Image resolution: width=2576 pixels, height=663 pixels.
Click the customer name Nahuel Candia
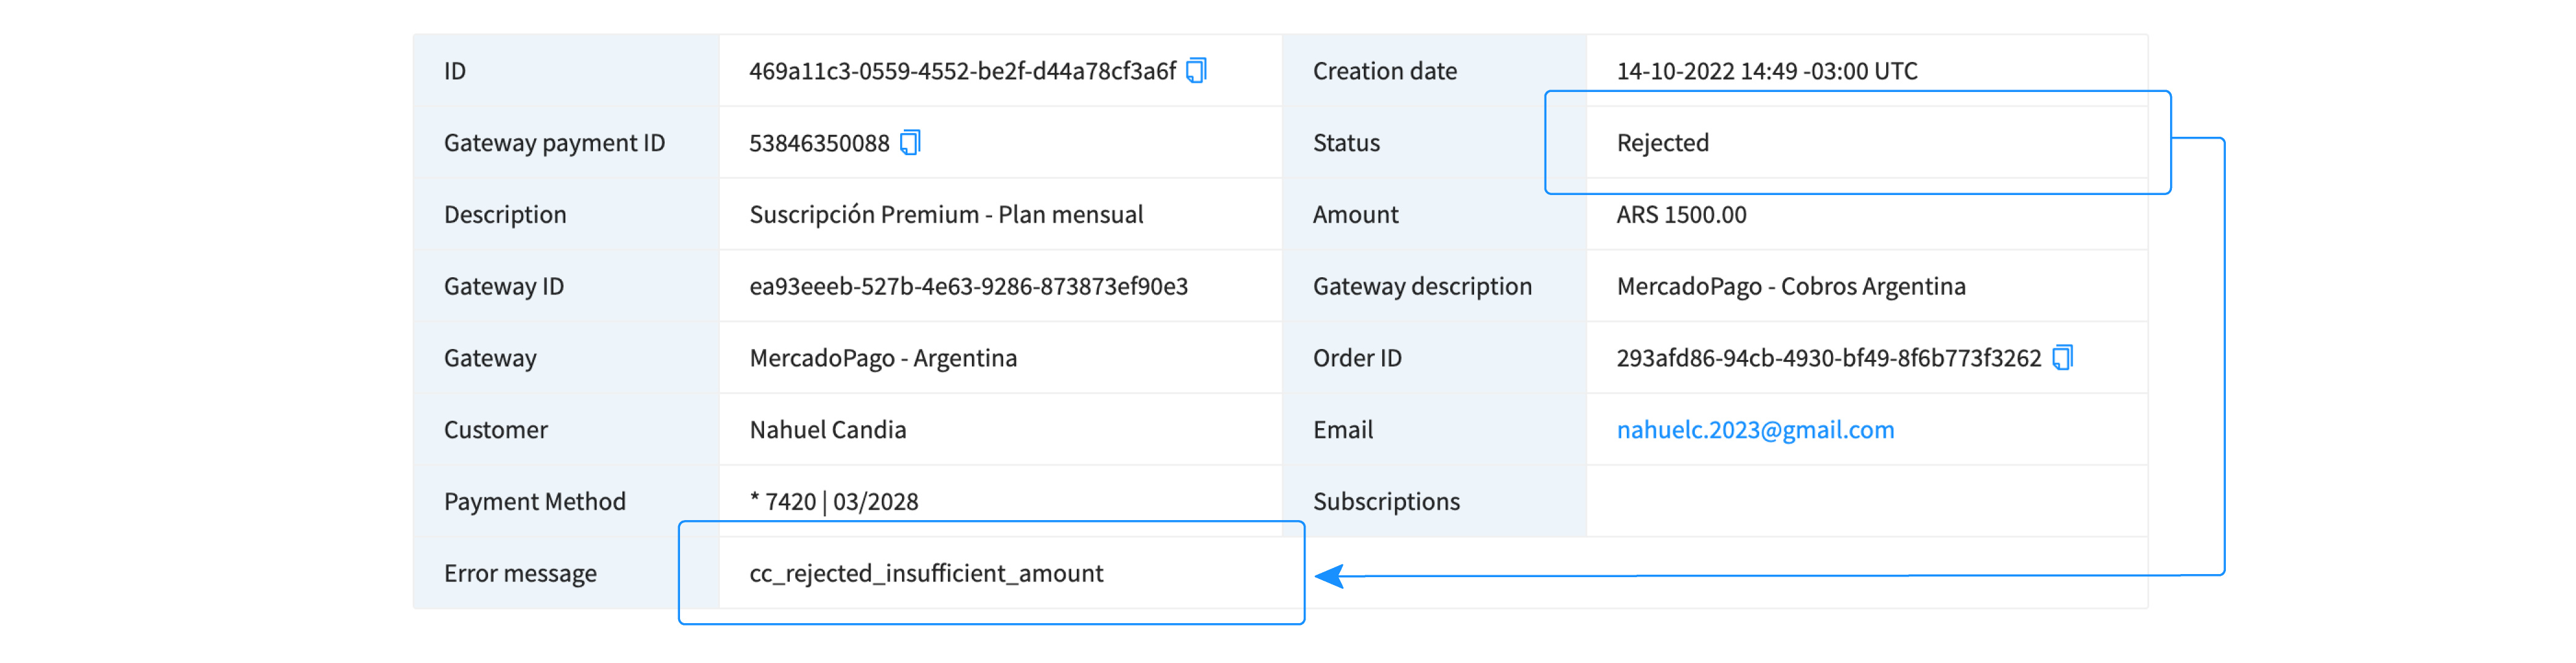[x=828, y=430]
